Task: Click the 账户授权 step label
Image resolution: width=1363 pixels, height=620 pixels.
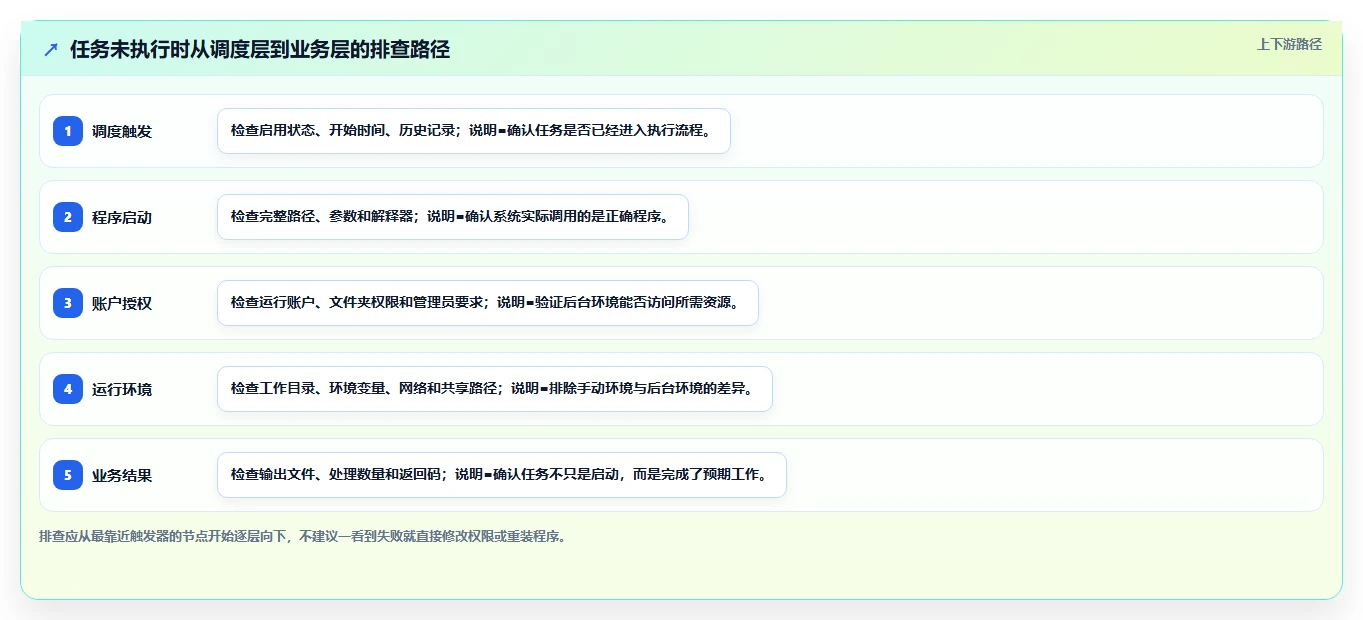Action: point(122,303)
